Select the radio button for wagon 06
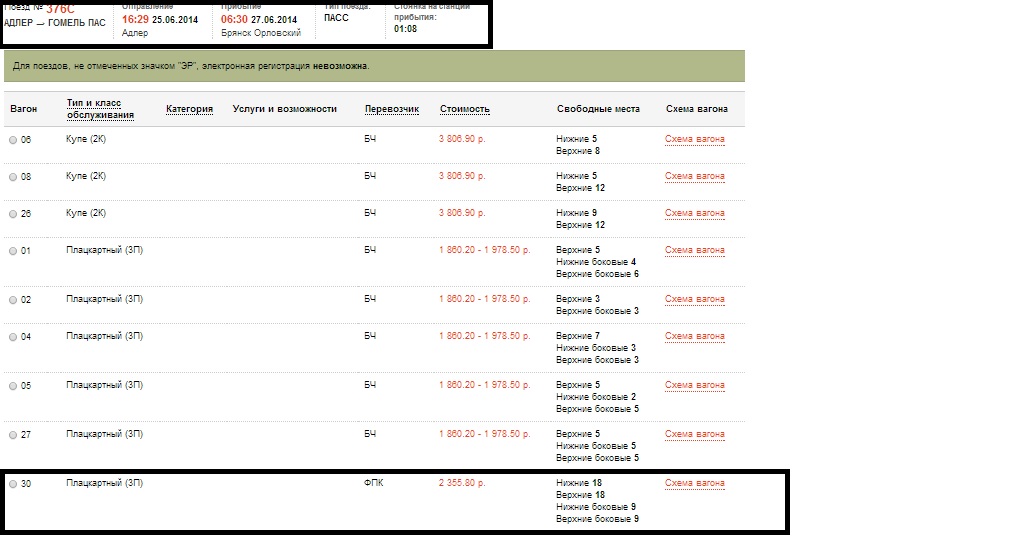The image size is (1014, 537). coord(13,140)
